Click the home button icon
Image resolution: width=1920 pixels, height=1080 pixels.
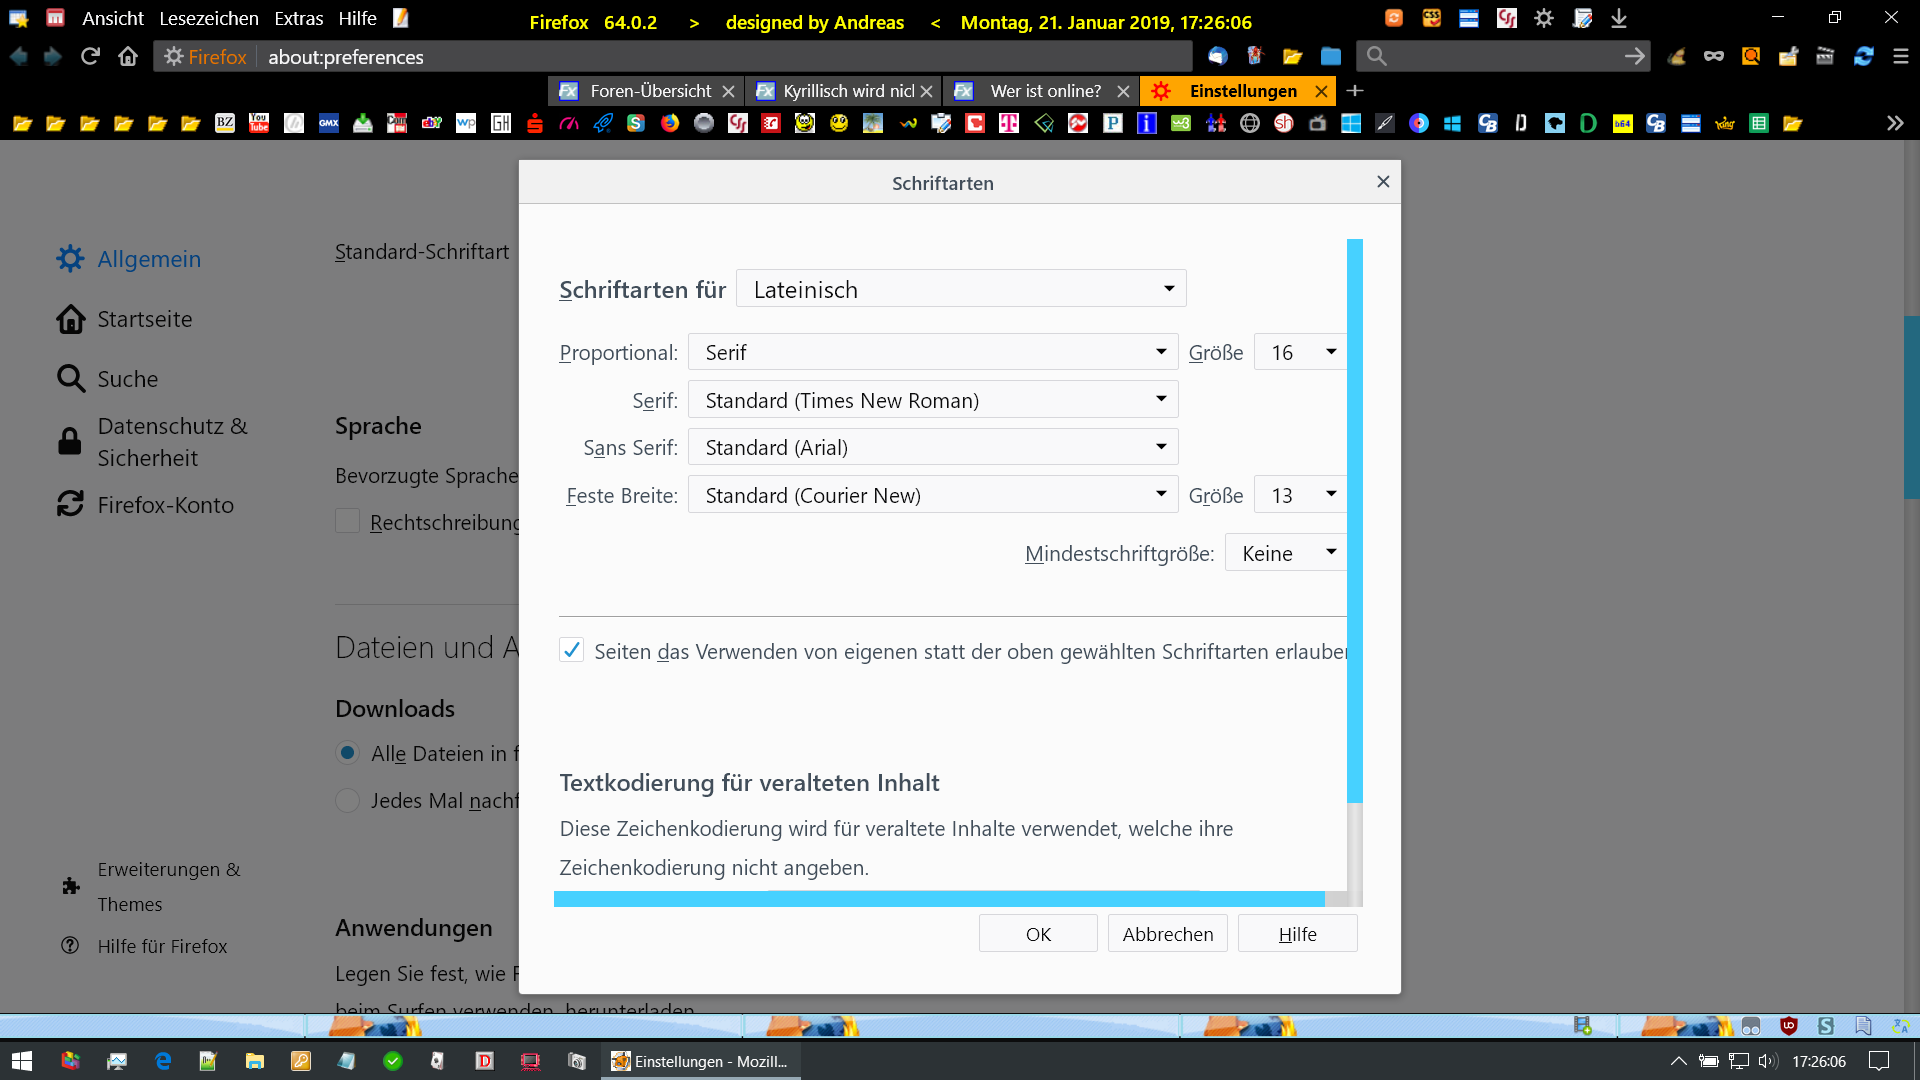[128, 57]
